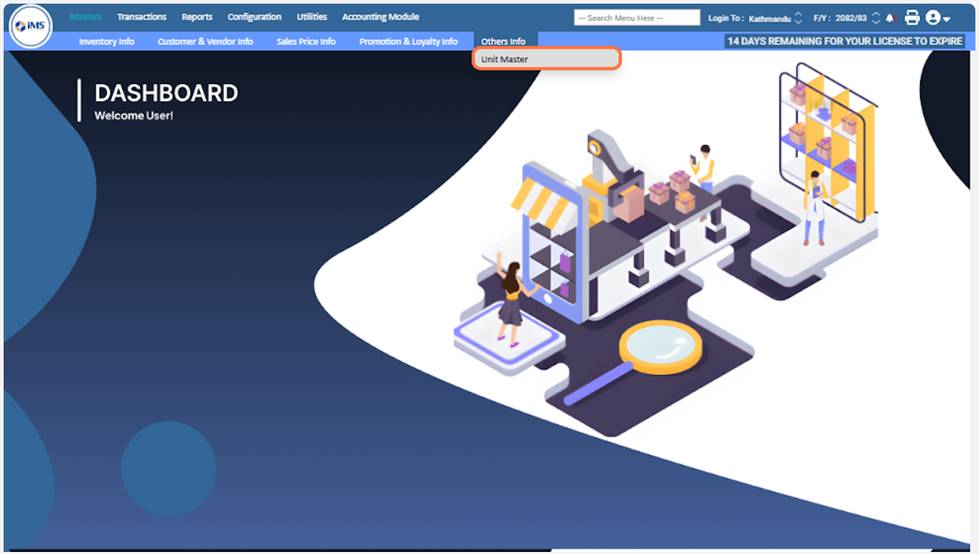Open the notifications bell
This screenshot has width=979, height=554.
coord(890,18)
